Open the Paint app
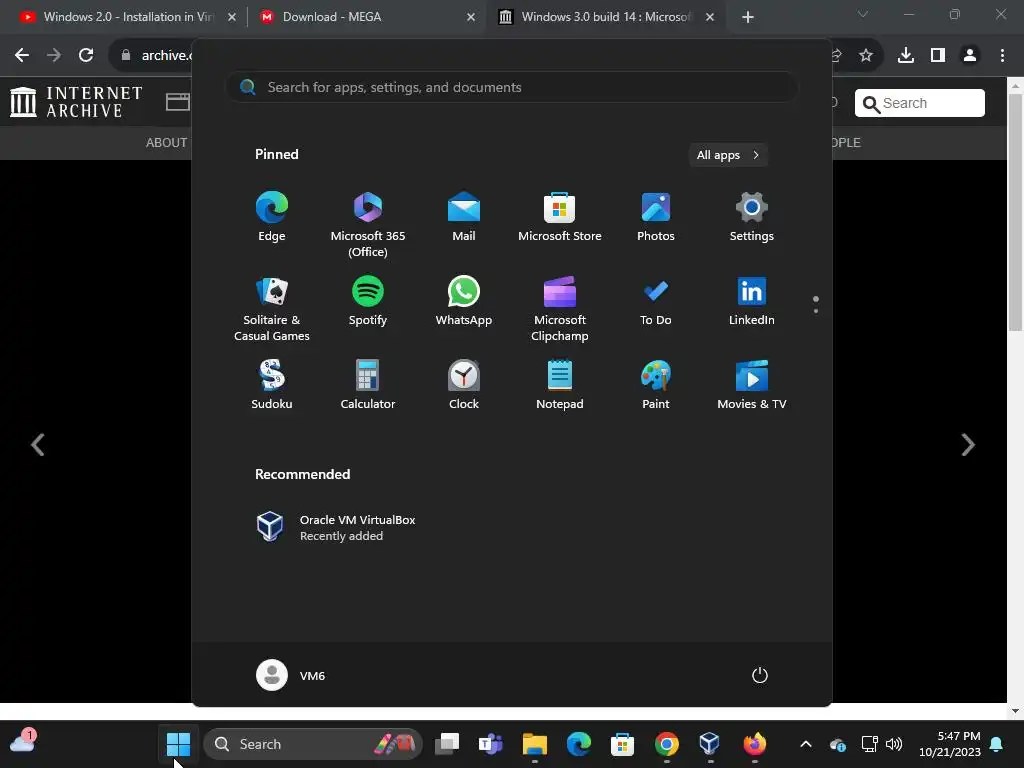The image size is (1024, 768). pyautogui.click(x=656, y=385)
